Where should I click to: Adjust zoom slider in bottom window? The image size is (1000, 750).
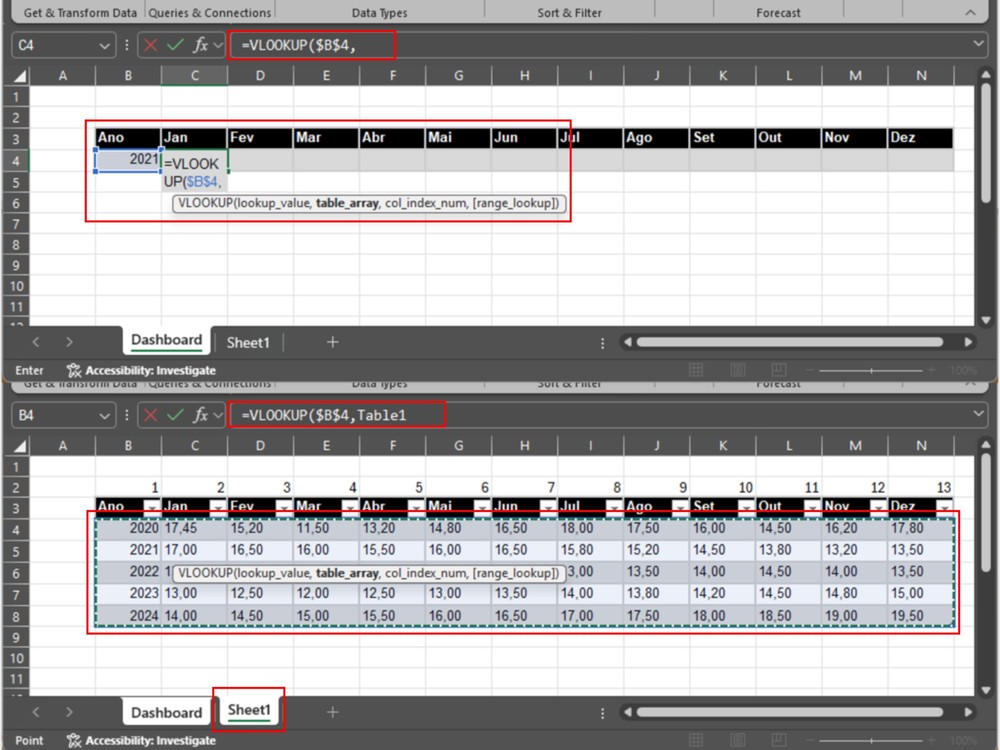click(x=871, y=740)
